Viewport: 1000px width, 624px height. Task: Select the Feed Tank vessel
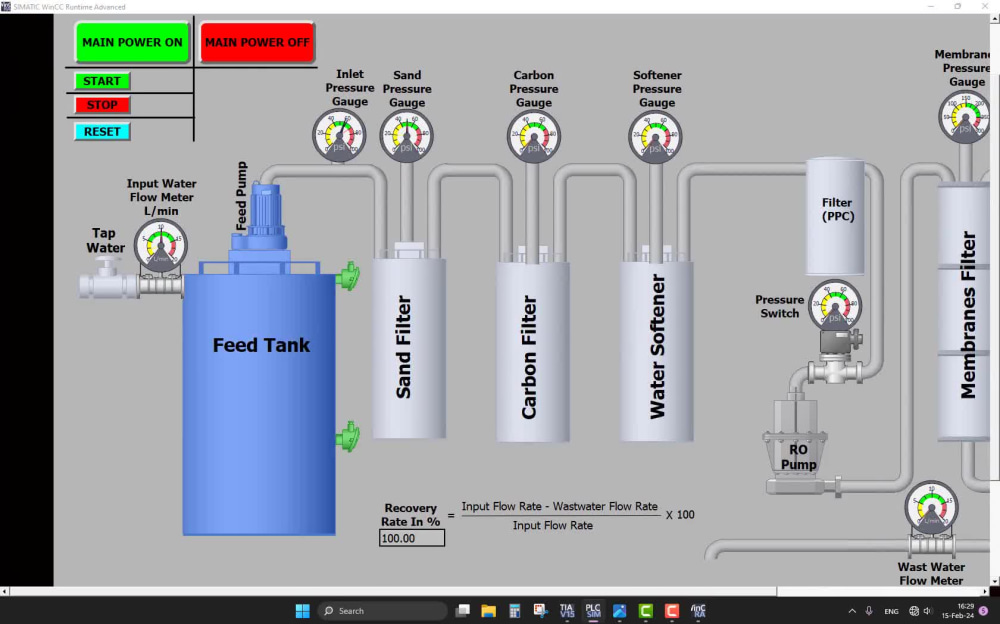coord(260,400)
